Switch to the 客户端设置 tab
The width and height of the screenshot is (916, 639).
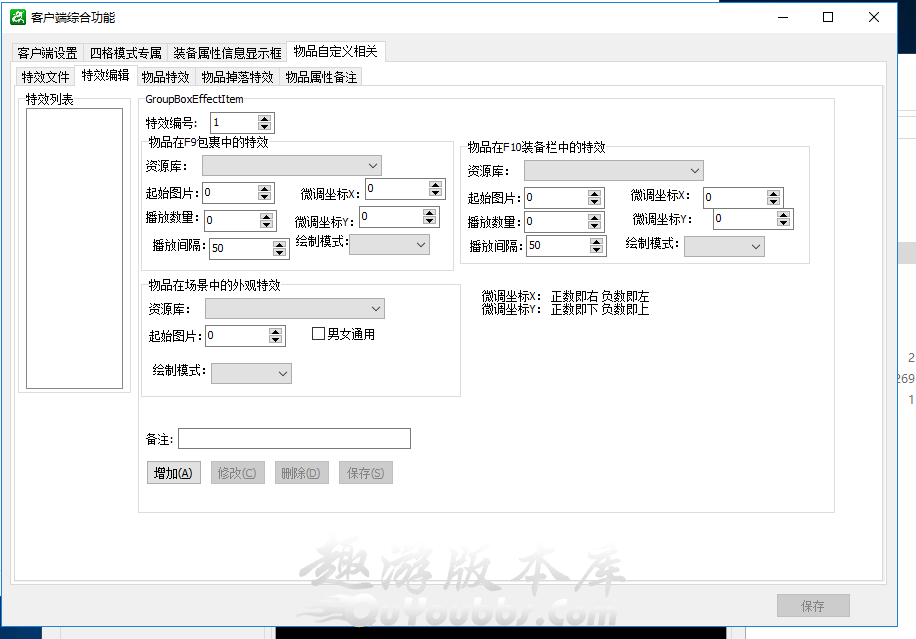(47, 53)
